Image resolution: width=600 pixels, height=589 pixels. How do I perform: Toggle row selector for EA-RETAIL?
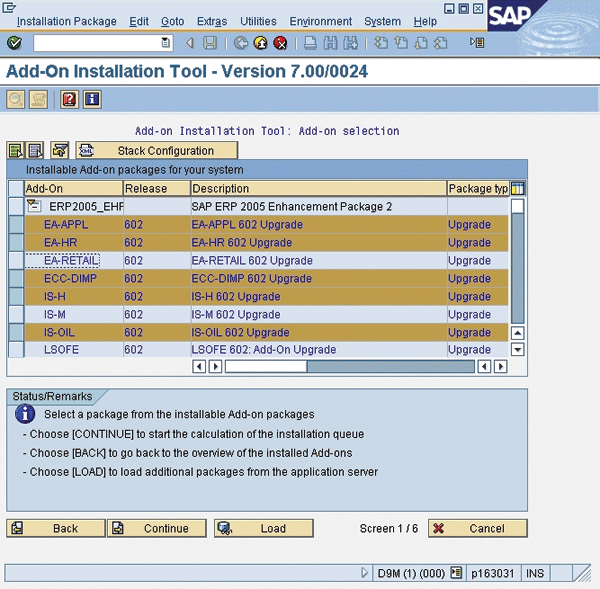[x=16, y=260]
